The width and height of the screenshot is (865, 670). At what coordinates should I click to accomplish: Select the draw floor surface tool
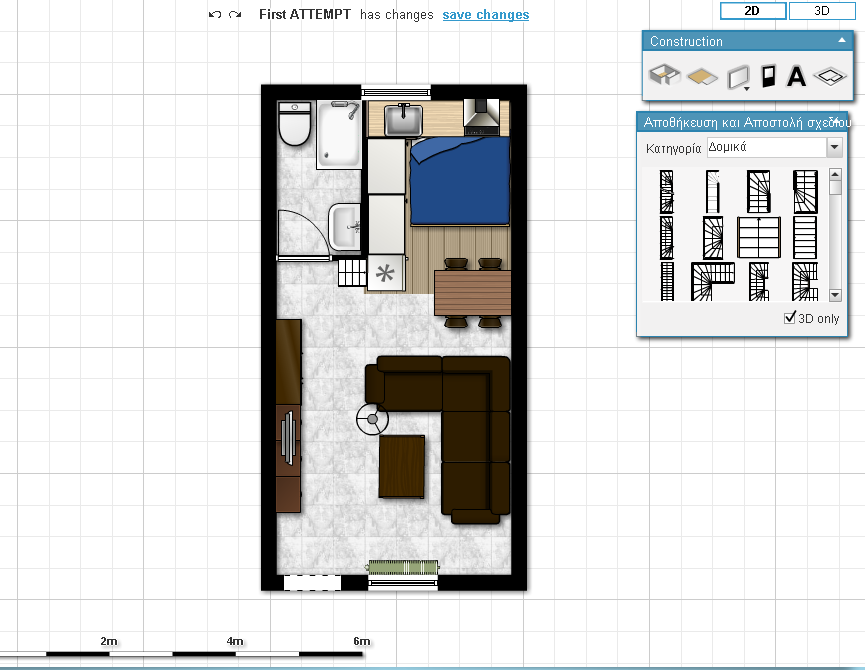coord(702,76)
